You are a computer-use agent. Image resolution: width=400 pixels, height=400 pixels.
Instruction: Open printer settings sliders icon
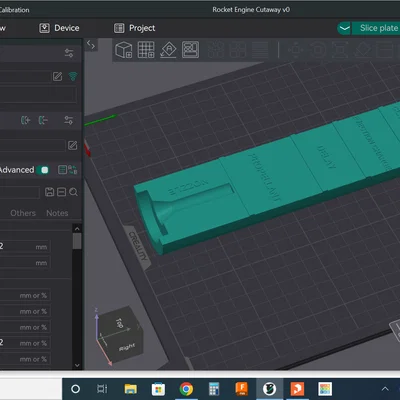tap(69, 53)
